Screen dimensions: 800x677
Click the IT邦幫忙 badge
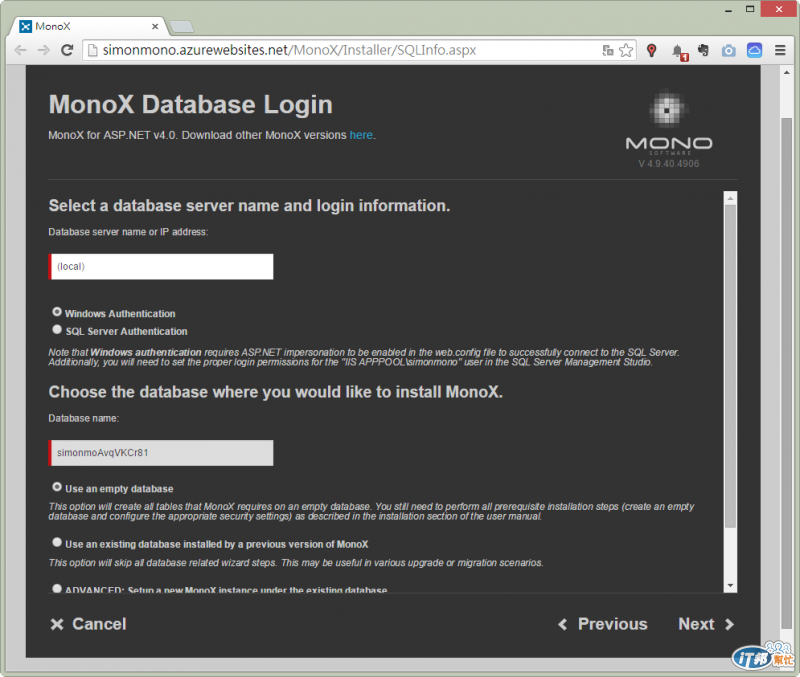(x=764, y=656)
